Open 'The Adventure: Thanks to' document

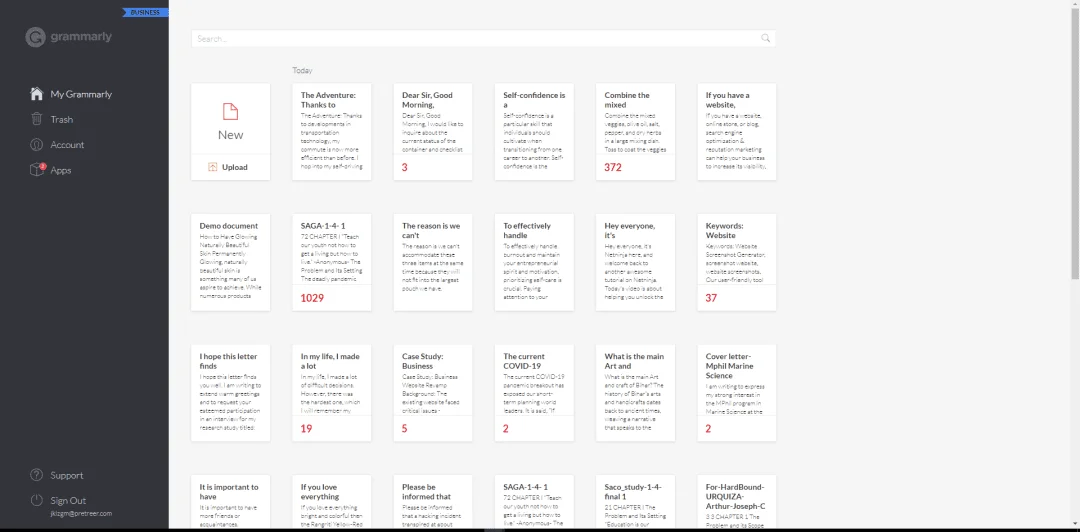coord(331,132)
